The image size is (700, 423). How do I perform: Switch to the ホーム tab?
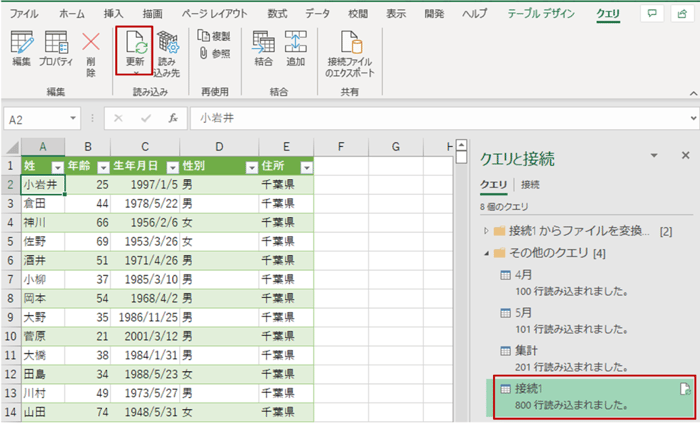[x=72, y=14]
